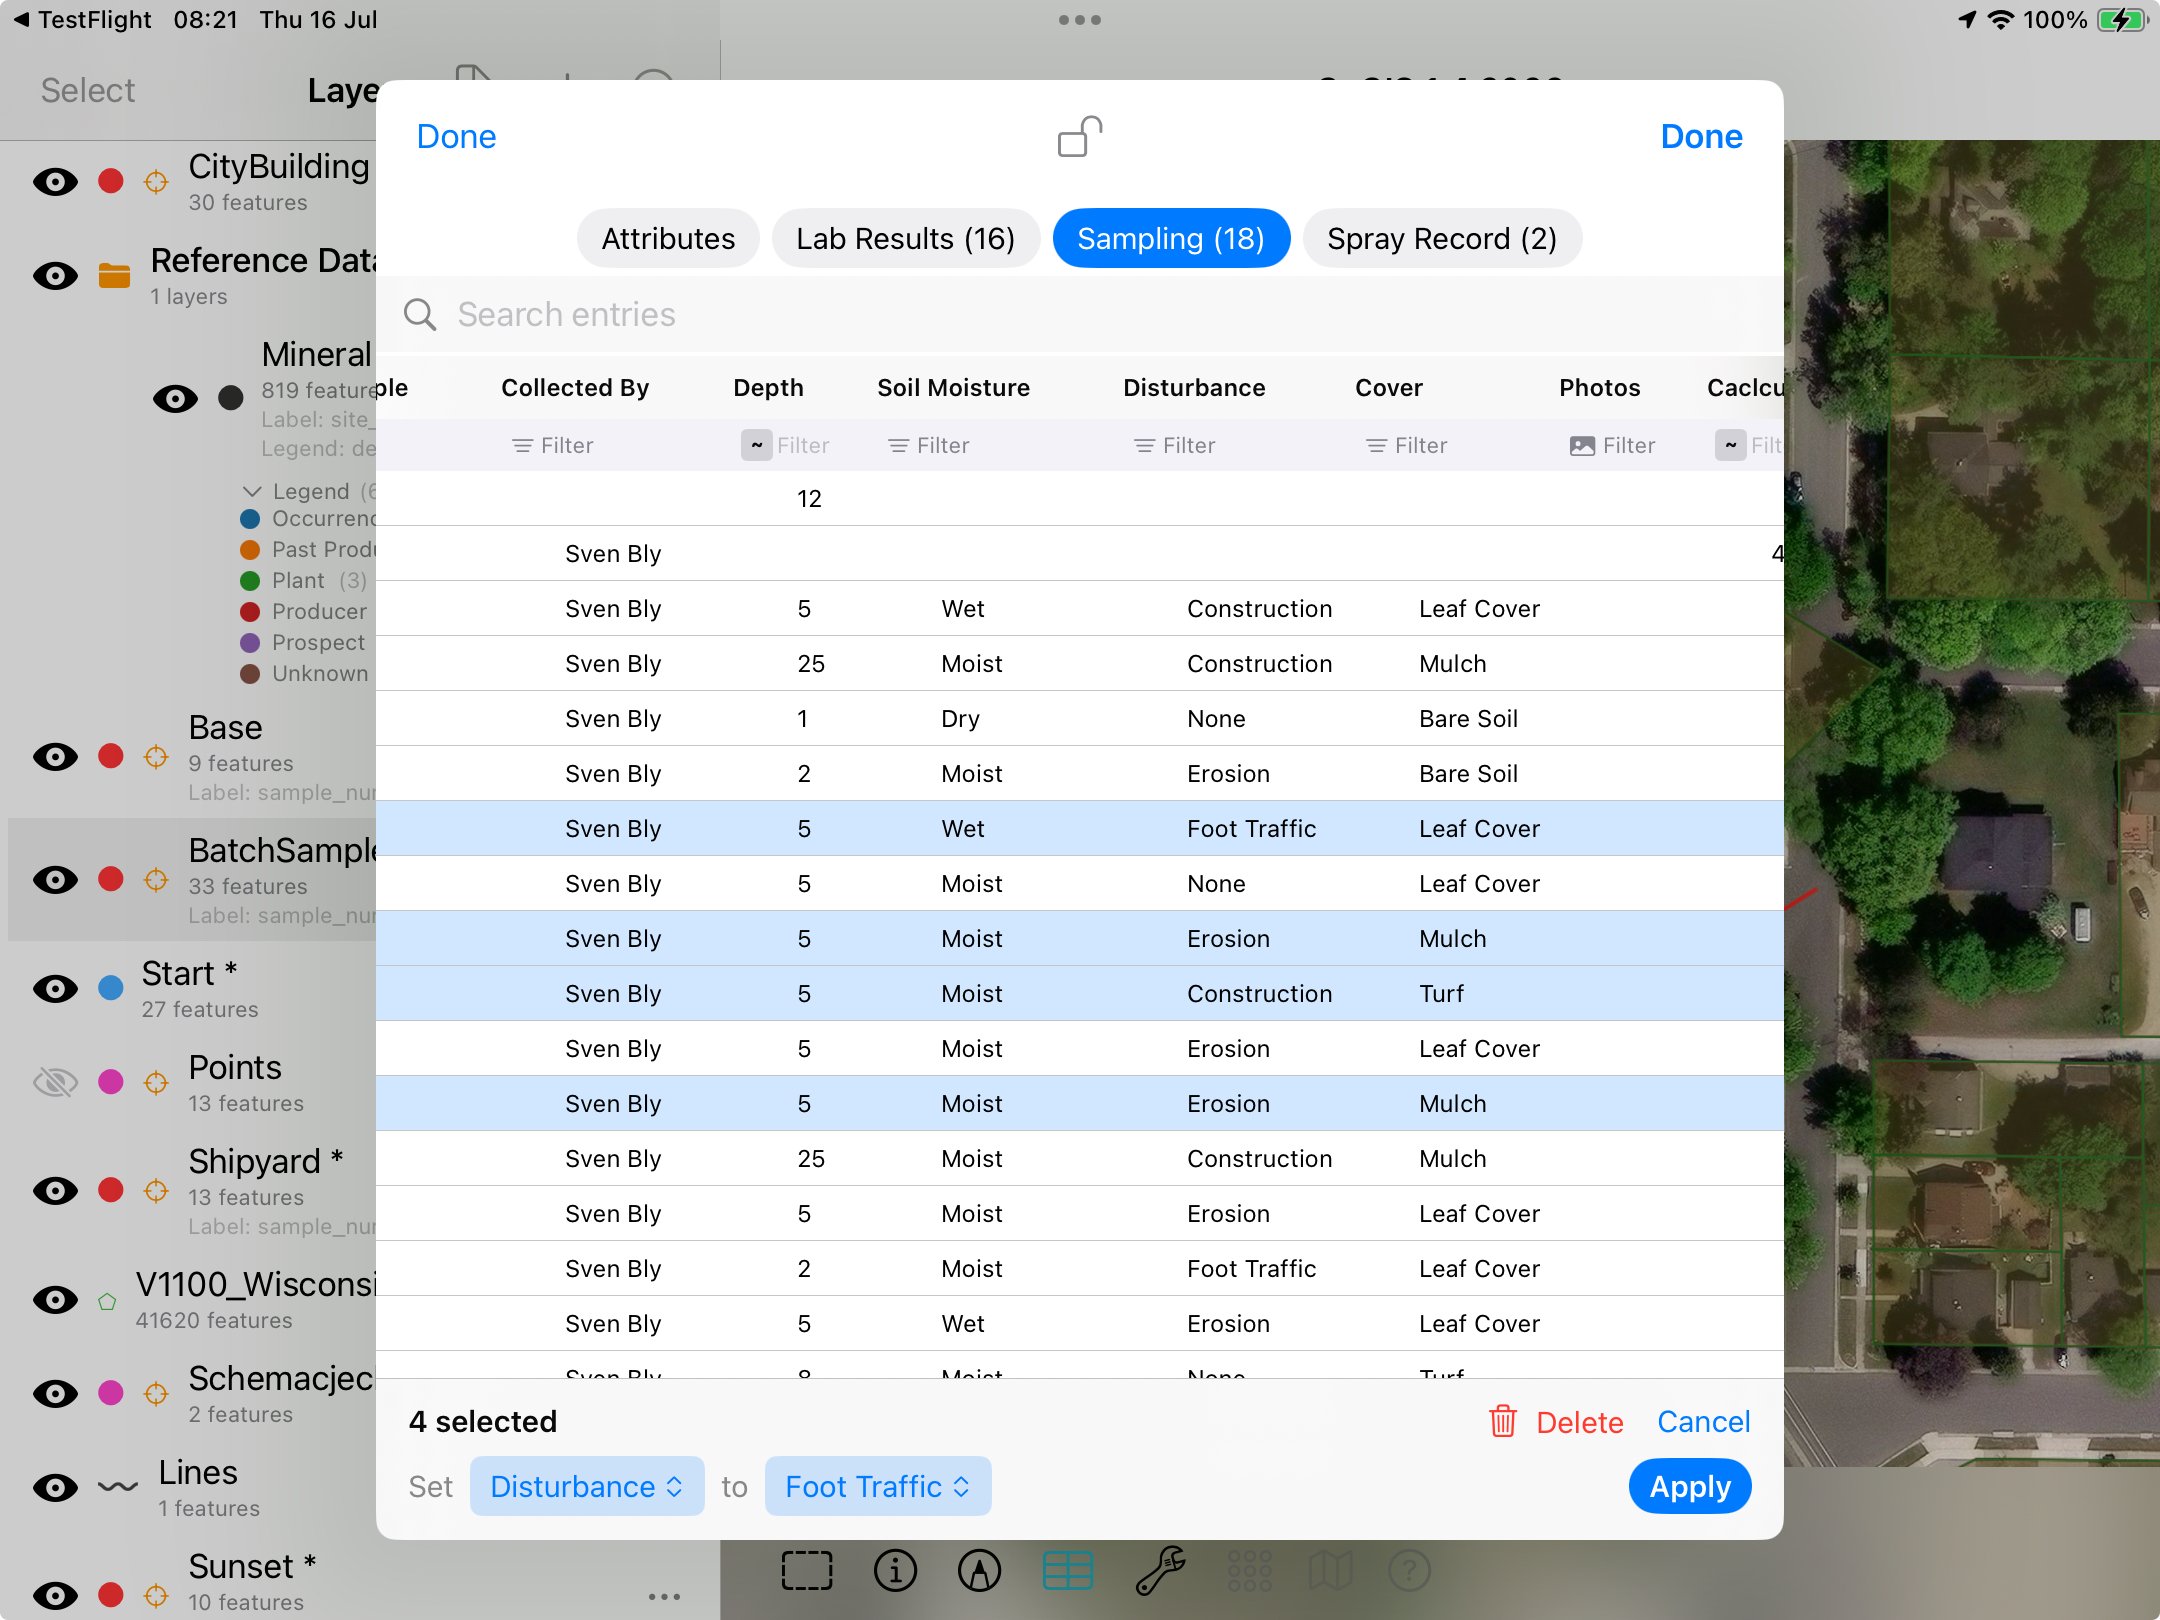Image resolution: width=2160 pixels, height=1620 pixels.
Task: Open Collected By column filter
Action: [552, 446]
